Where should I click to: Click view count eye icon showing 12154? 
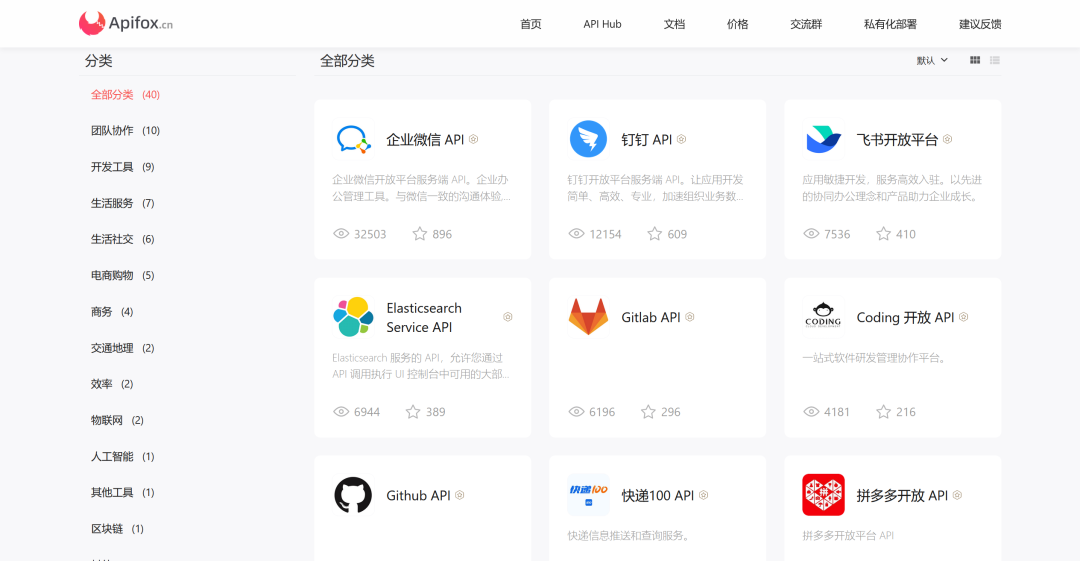tap(577, 234)
